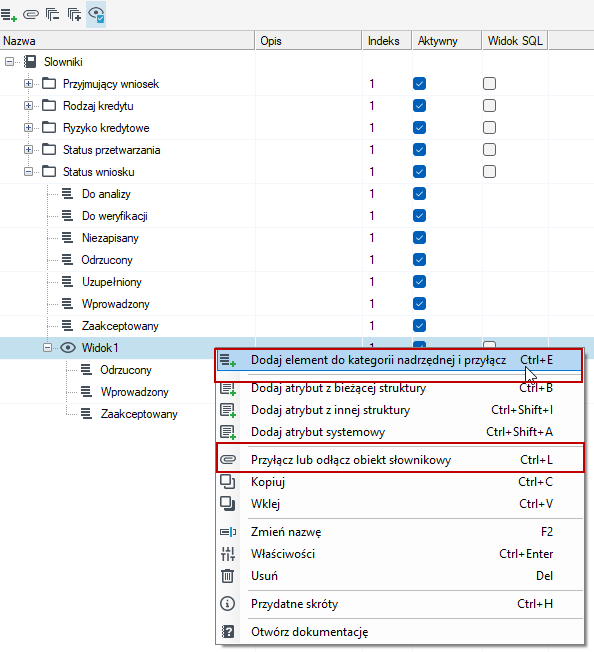Click the Status wniosku folder icon
594x652 pixels.
tap(49, 172)
